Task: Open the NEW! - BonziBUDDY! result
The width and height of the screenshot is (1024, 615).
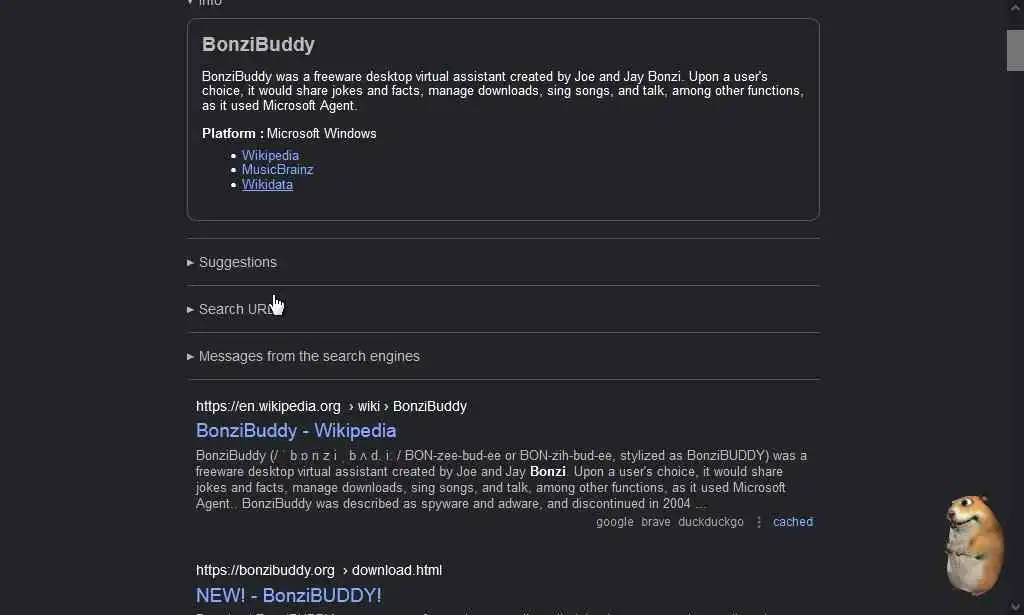Action: [289, 595]
